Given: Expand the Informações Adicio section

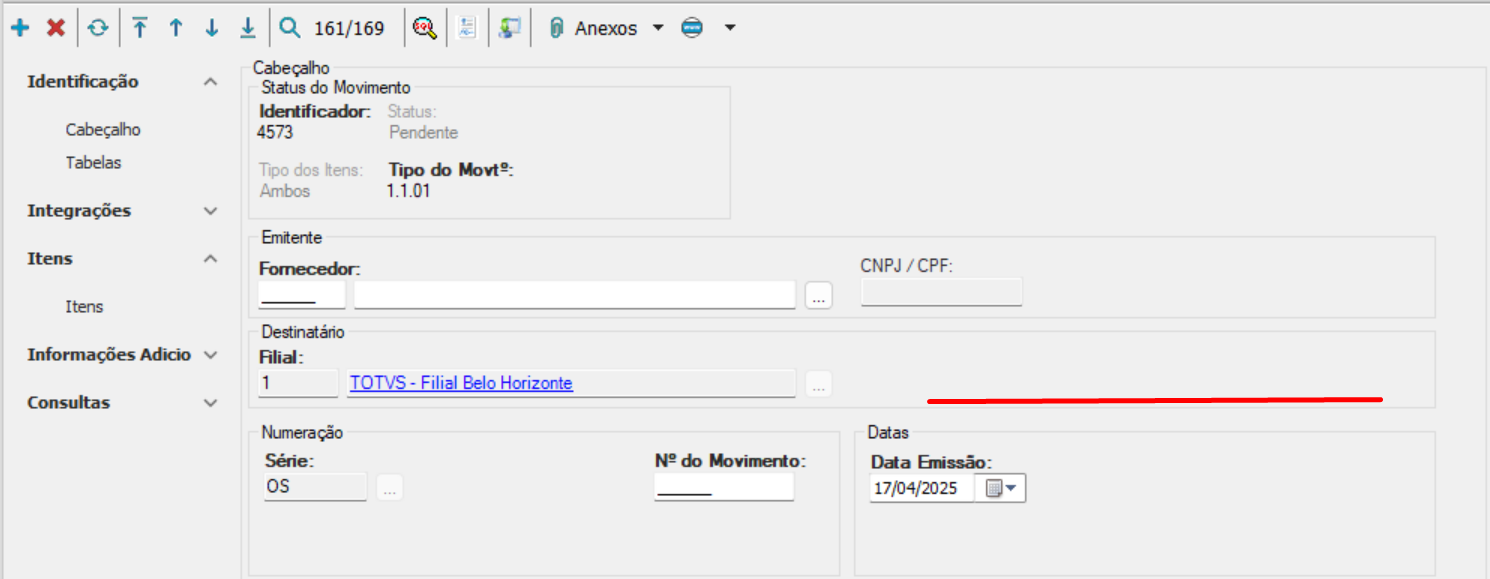Looking at the screenshot, I should click(x=210, y=355).
